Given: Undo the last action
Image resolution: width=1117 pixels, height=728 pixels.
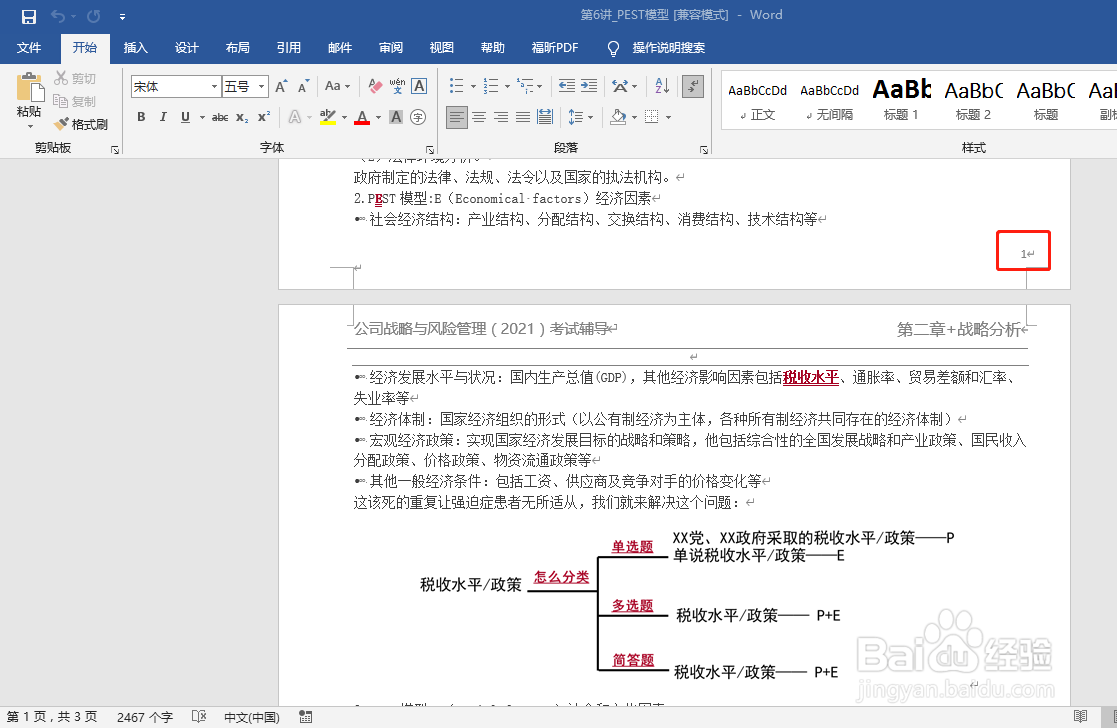Looking at the screenshot, I should (x=58, y=16).
